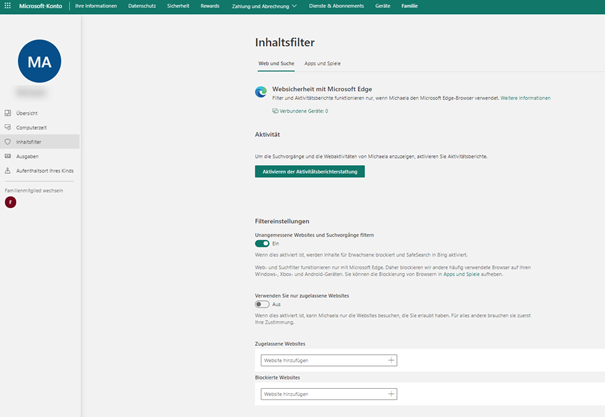Focus the Blockierte Websites input field
This screenshot has height=417, width=605.
[329, 394]
